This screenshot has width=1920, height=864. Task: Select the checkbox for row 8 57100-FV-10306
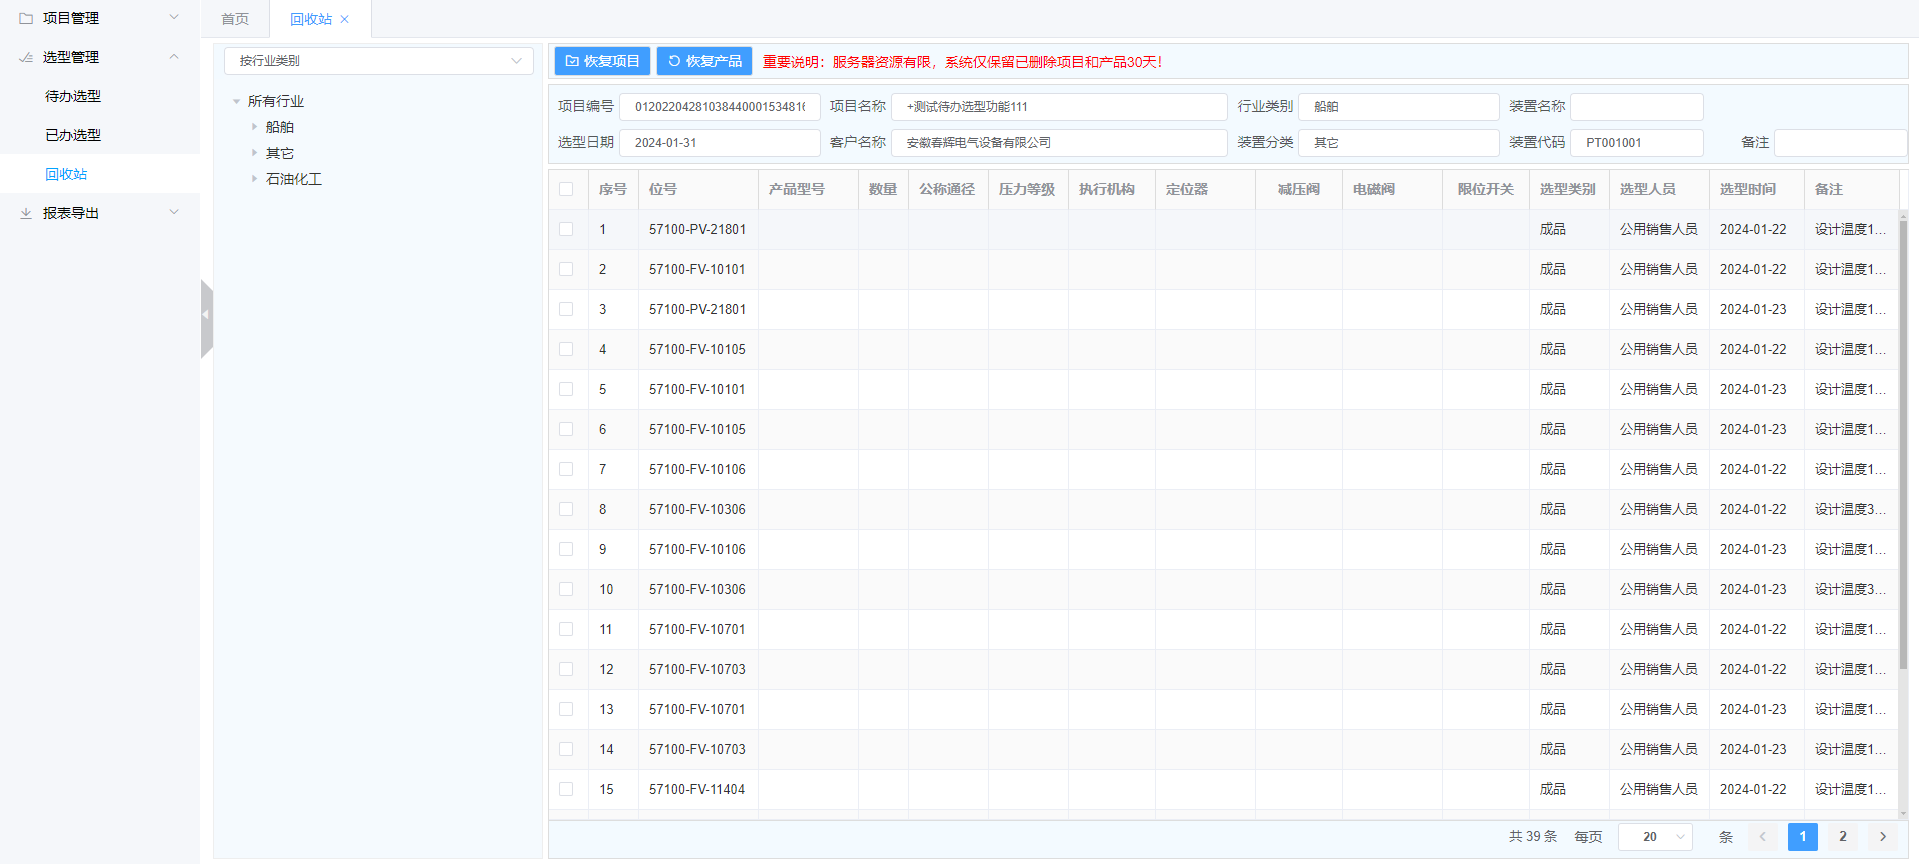click(x=566, y=509)
